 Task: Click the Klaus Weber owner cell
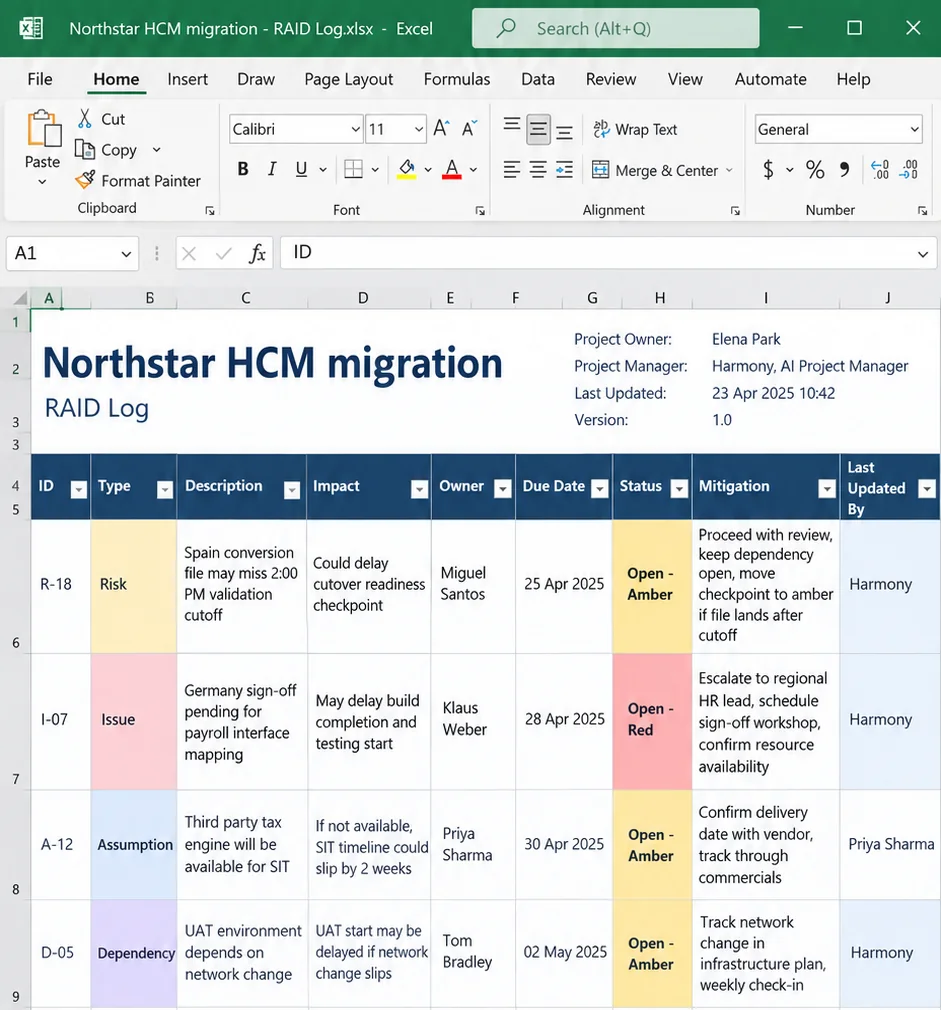[x=473, y=721]
